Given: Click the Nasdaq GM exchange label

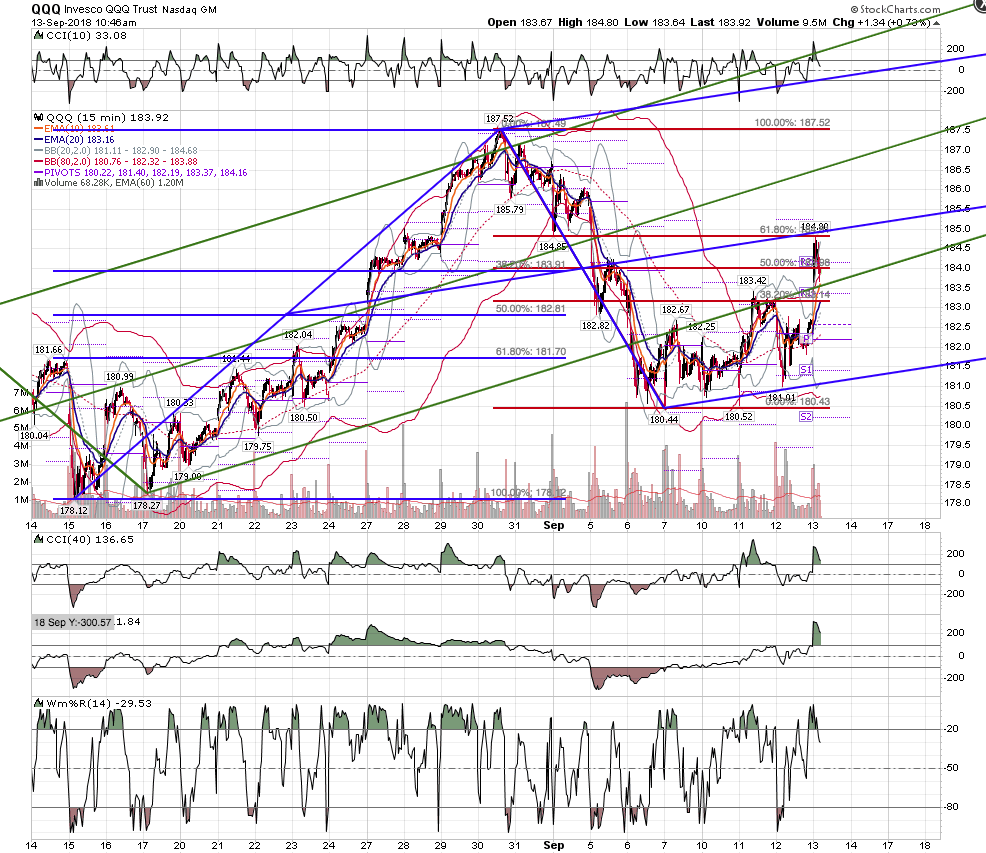Looking at the screenshot, I should coord(189,10).
